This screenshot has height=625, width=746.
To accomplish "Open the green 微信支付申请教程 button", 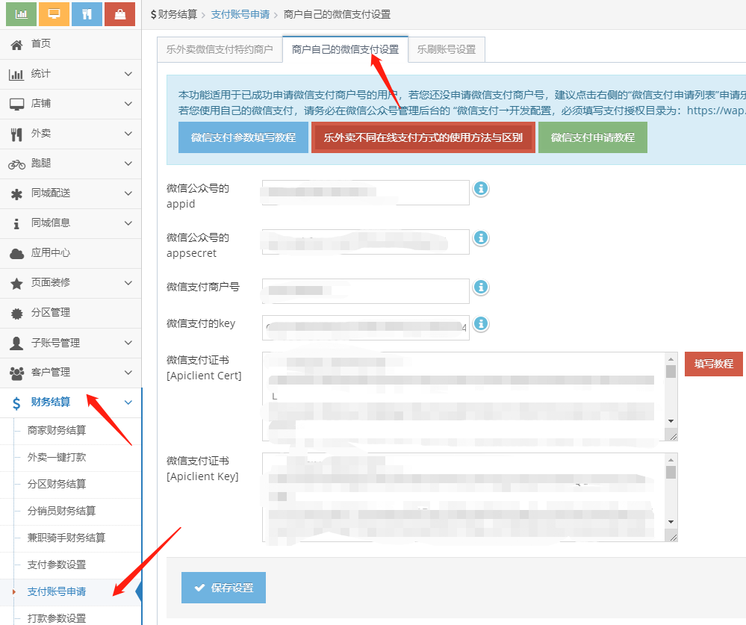I will [592, 137].
